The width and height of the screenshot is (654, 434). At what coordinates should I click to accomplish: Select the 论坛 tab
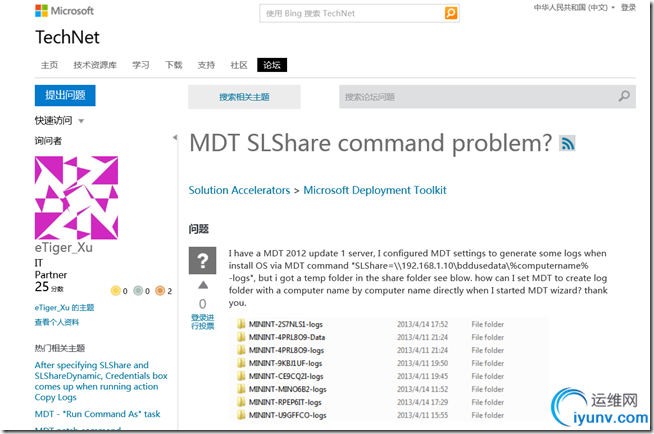[272, 65]
